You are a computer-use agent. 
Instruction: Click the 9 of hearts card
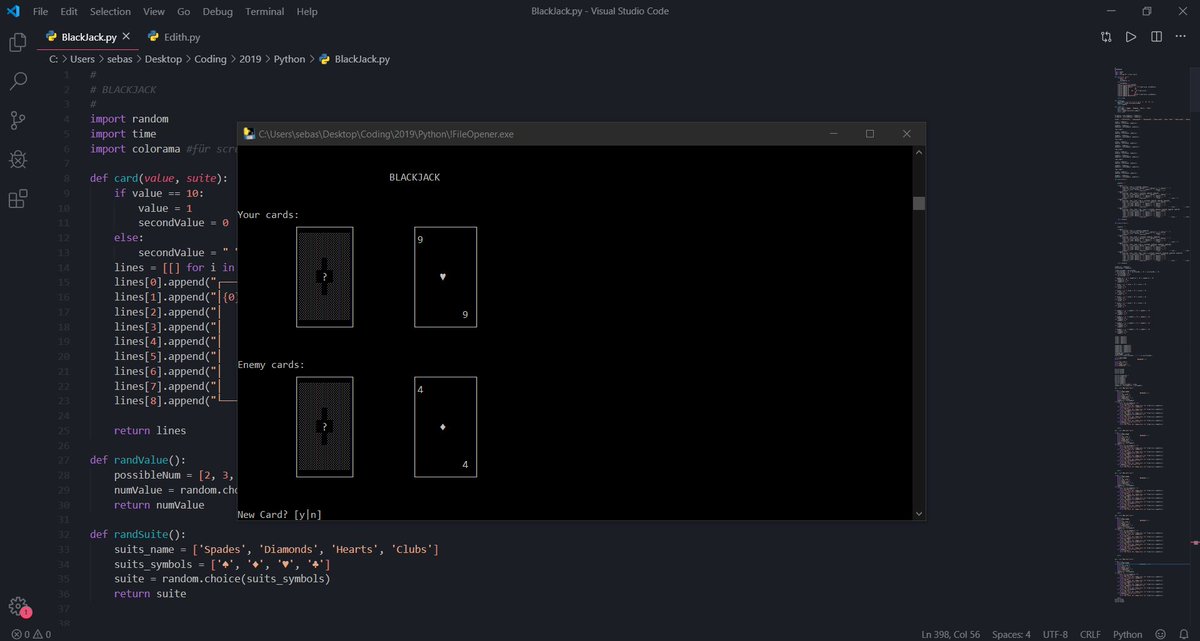(x=446, y=277)
